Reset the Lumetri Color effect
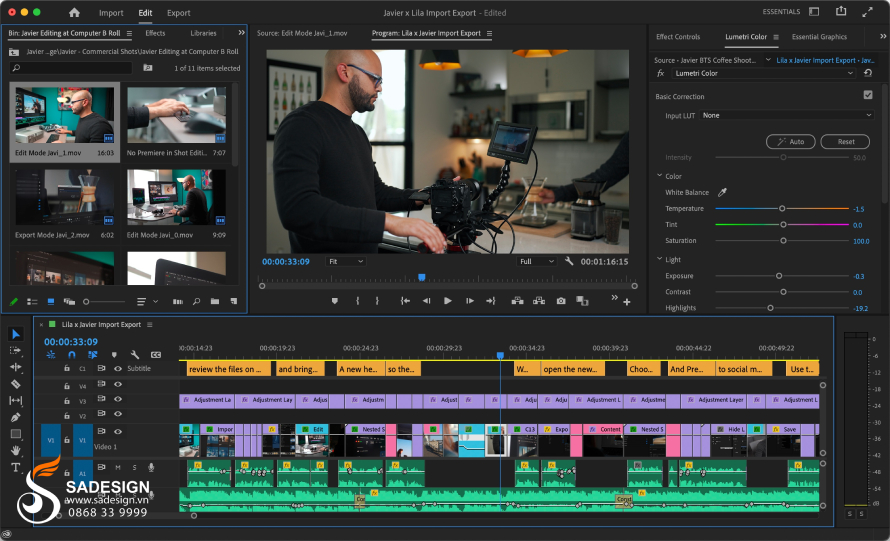The width and height of the screenshot is (890, 541). point(868,73)
